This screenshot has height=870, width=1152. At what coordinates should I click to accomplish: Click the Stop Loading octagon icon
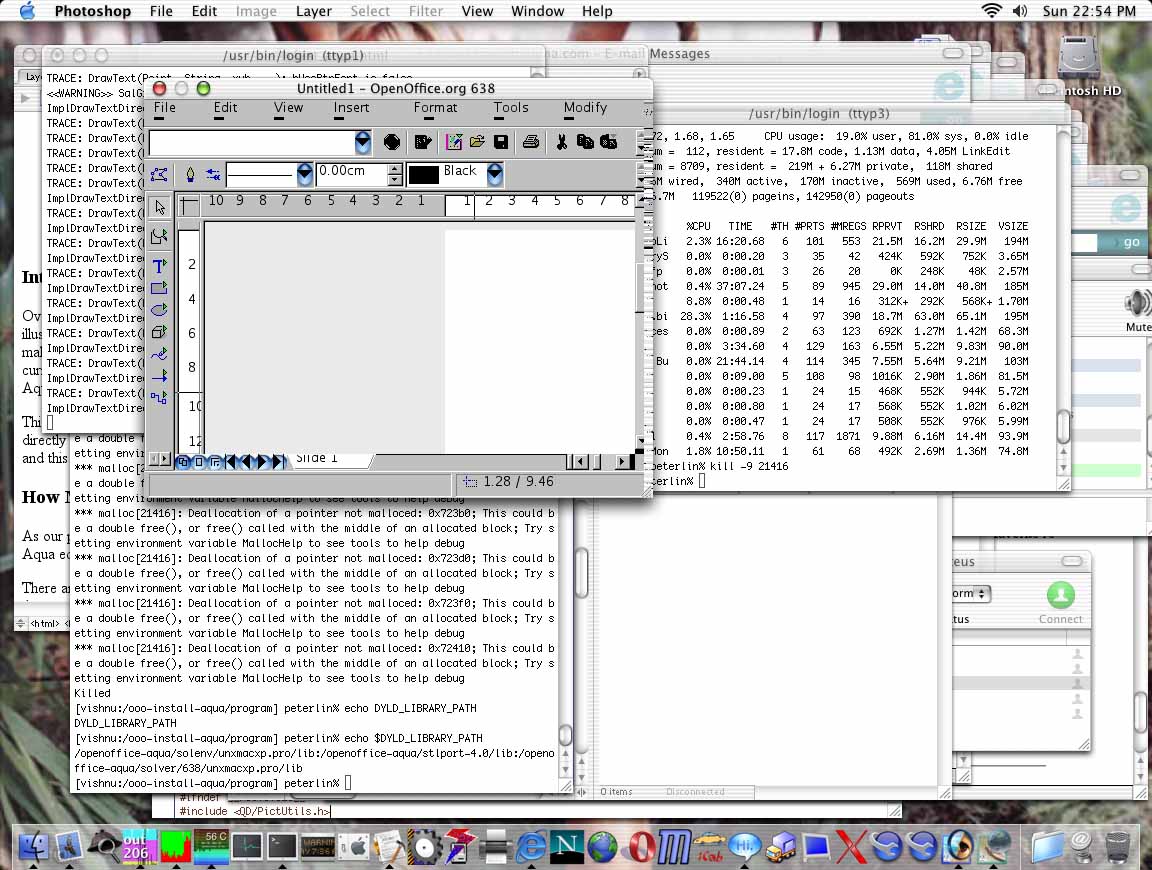coord(392,142)
